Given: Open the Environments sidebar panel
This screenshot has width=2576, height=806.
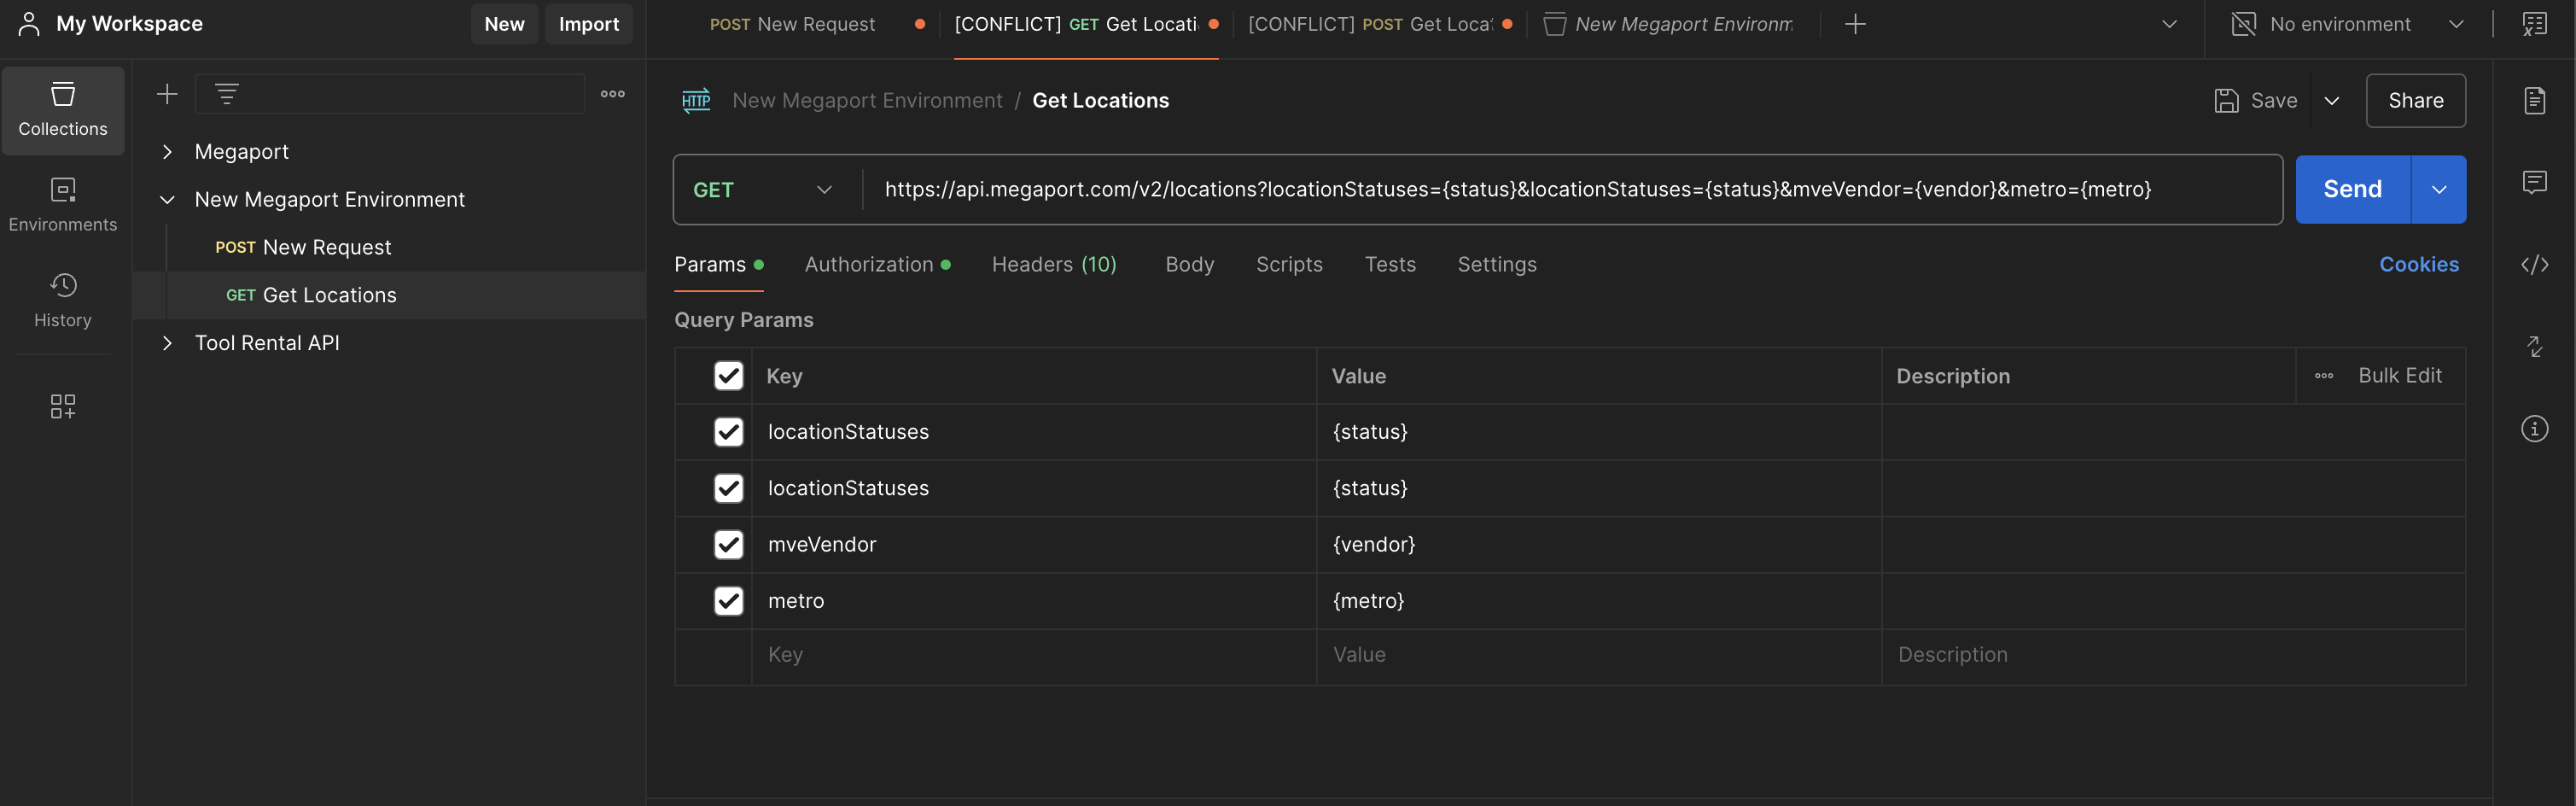Looking at the screenshot, I should click(63, 205).
